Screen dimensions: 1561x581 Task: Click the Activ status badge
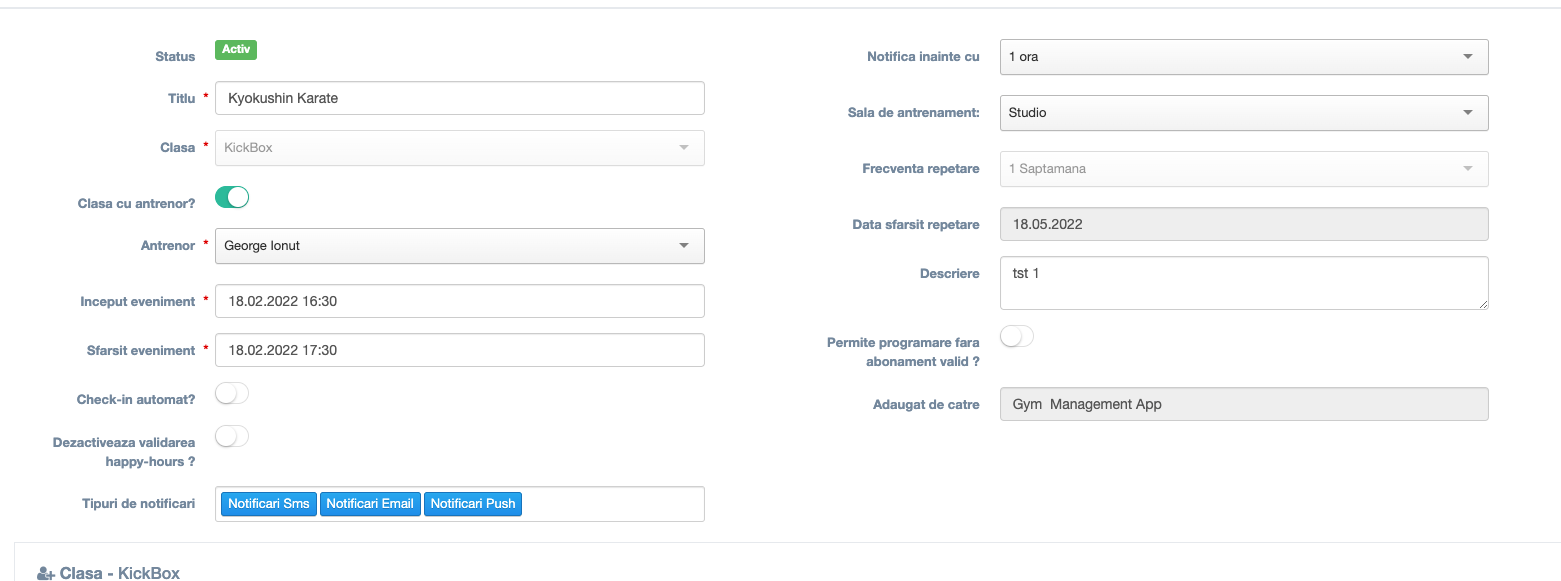click(236, 50)
